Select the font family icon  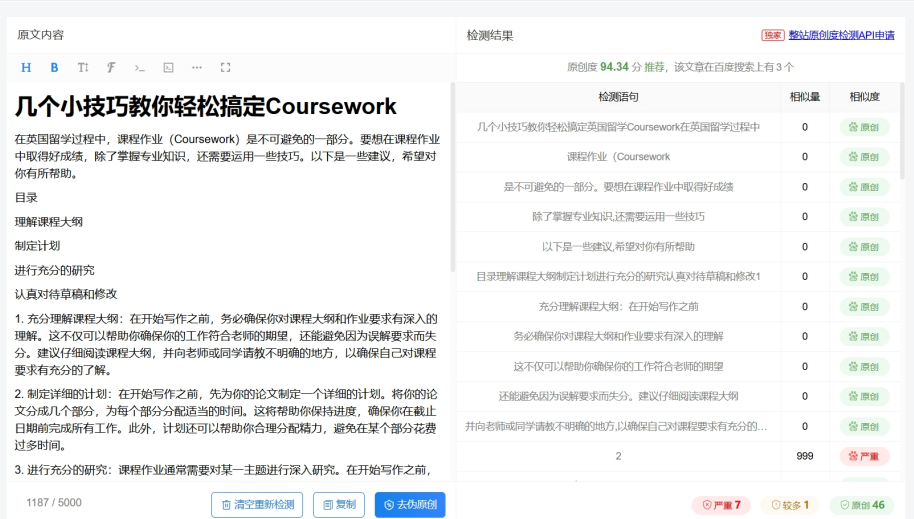coord(111,68)
